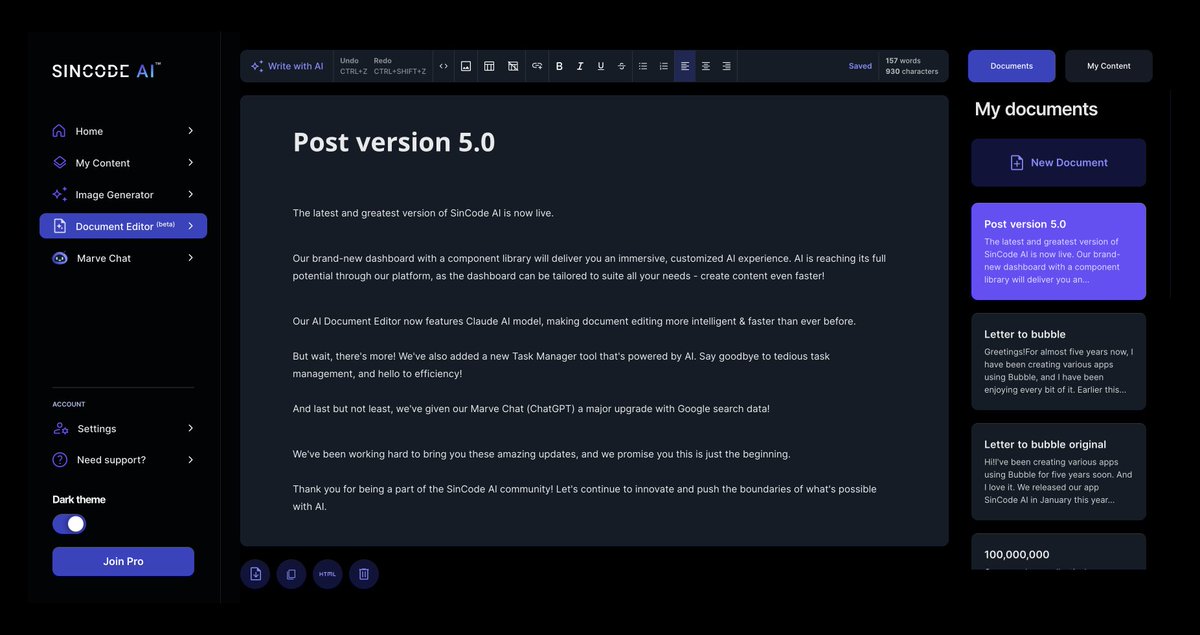Expand the Image Generator chevron arrow

tap(190, 194)
